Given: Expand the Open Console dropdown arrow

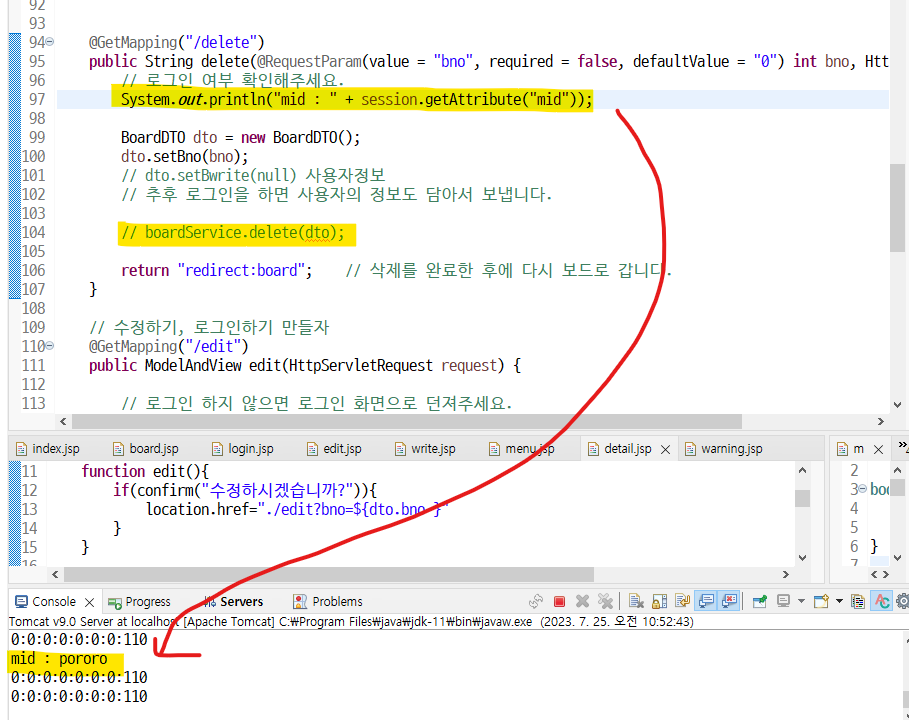Looking at the screenshot, I should pos(839,601).
